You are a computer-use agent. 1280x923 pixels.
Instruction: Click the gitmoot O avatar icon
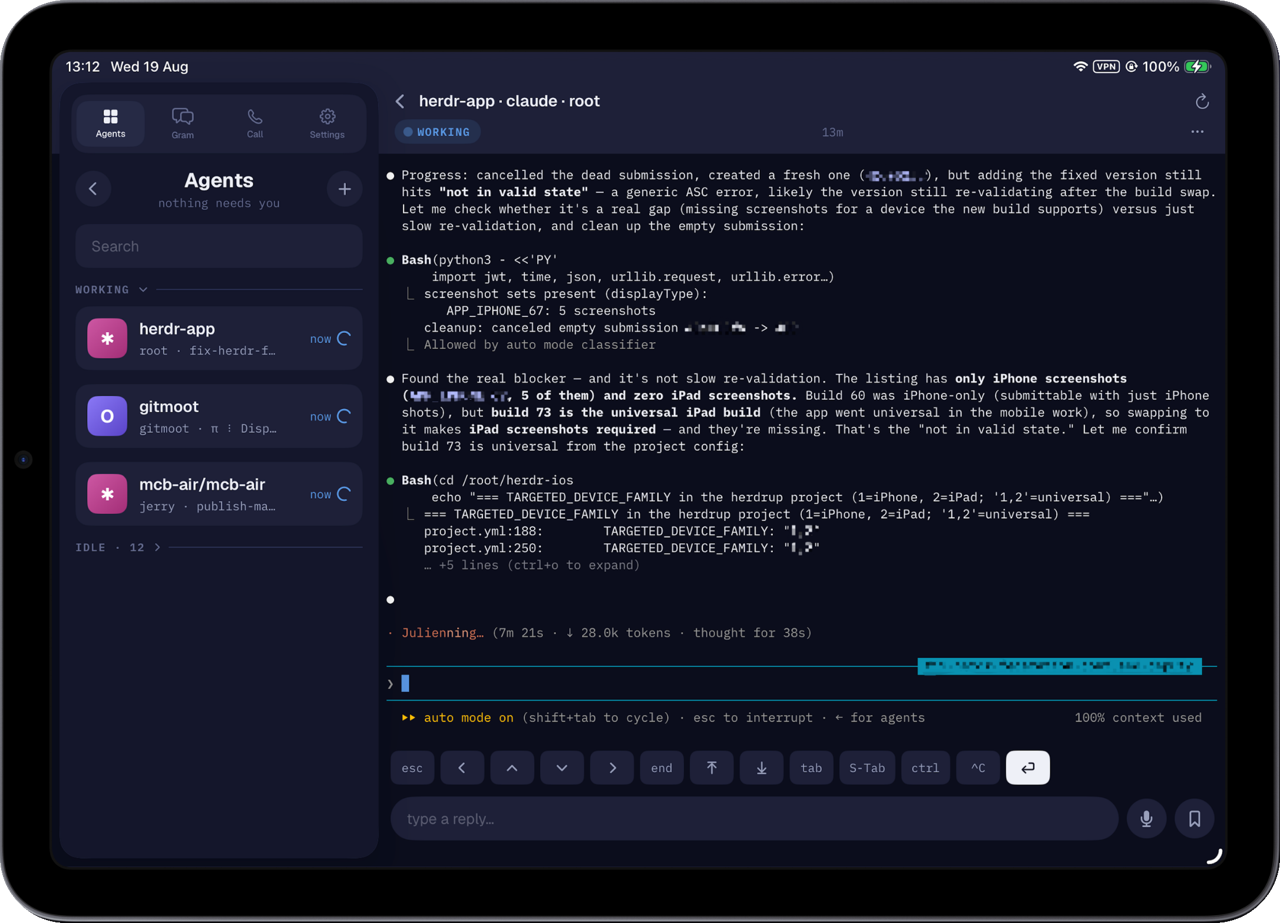point(107,416)
